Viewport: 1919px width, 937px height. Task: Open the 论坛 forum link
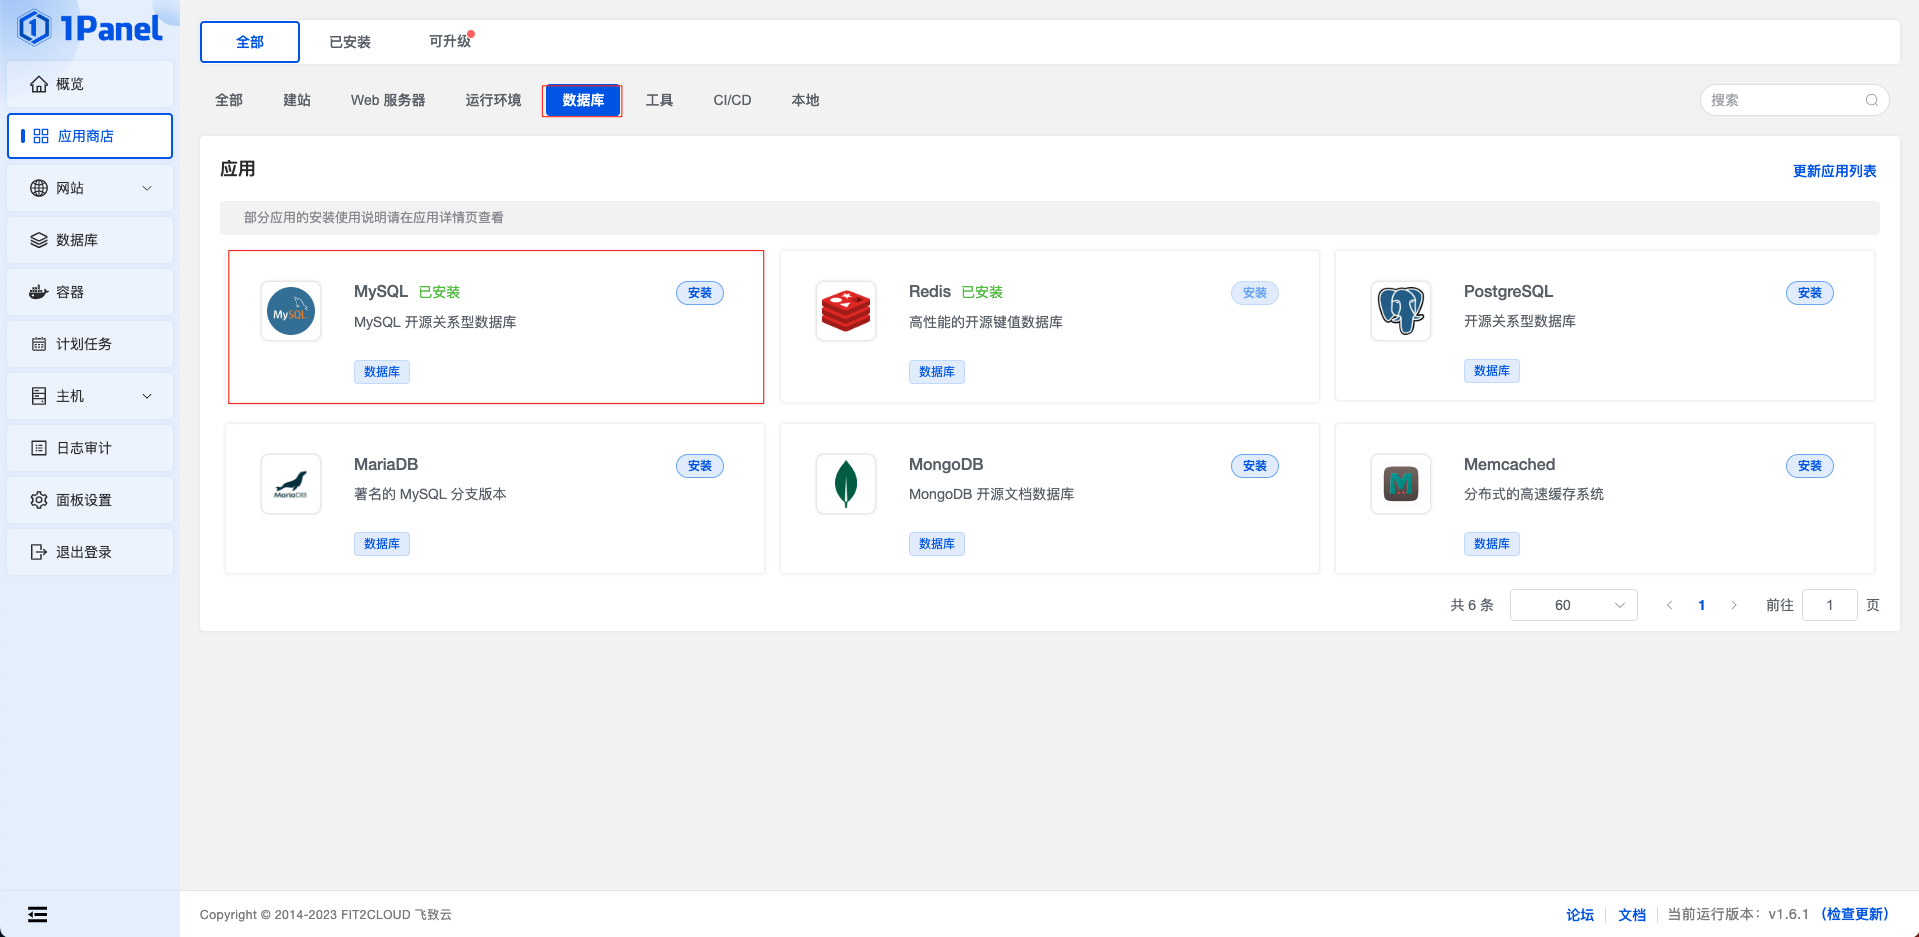[x=1580, y=915]
